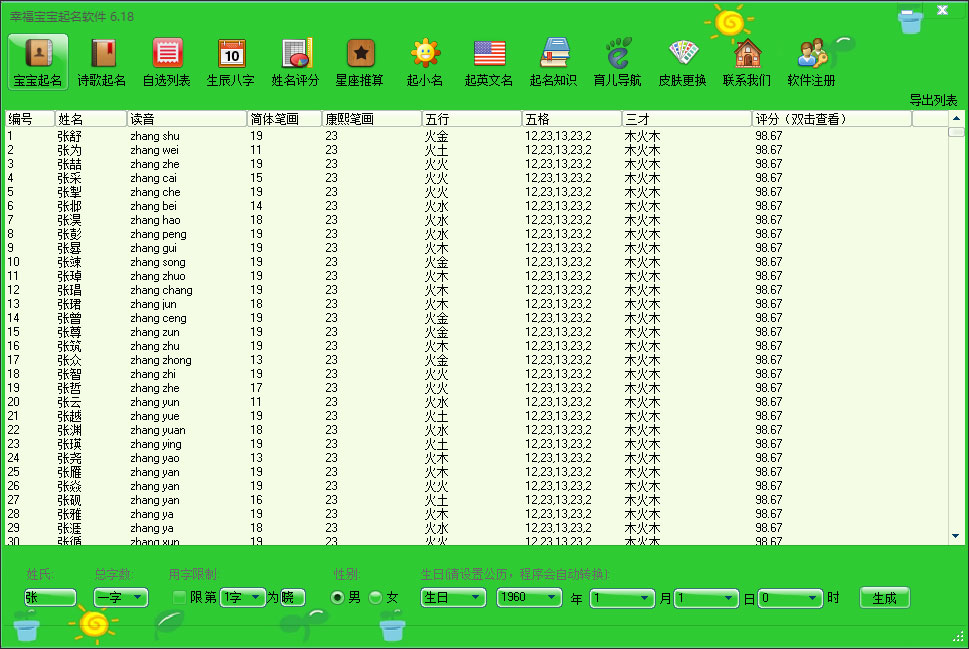Sort by the 五行 column header
Screen dimensions: 969x649
point(471,119)
